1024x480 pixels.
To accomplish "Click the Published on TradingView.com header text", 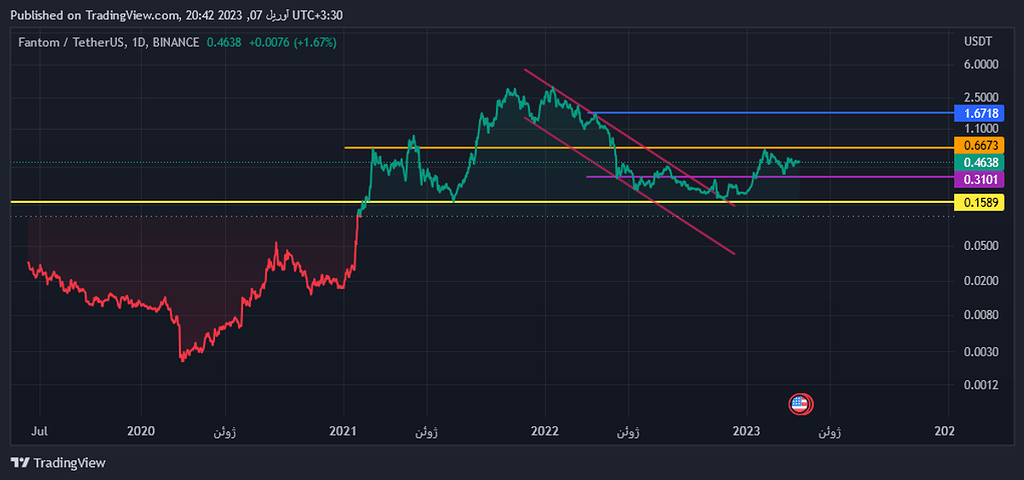I will coord(93,15).
